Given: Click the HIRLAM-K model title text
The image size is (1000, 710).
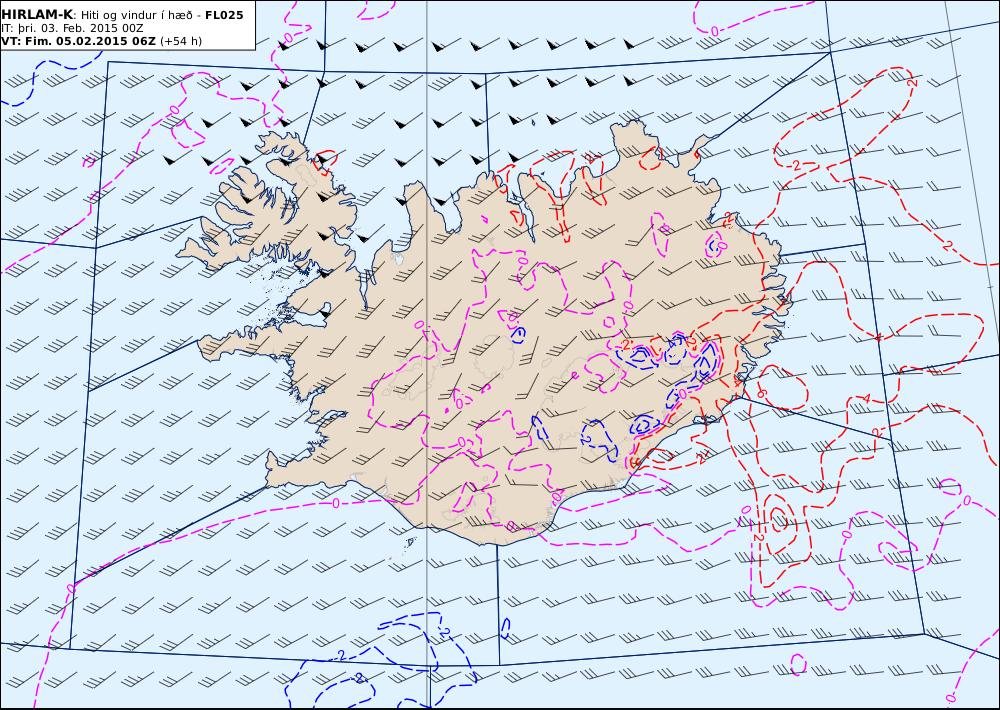Looking at the screenshot, I should (37, 15).
